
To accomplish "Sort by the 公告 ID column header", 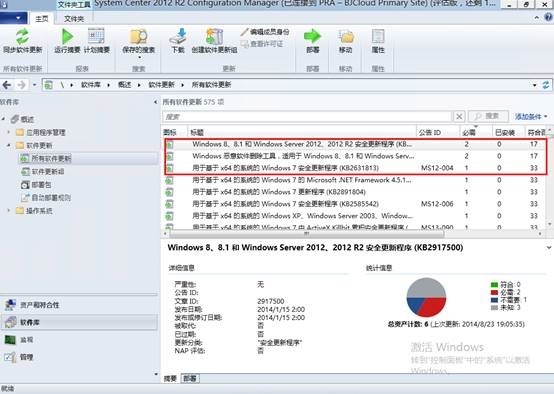I will click(x=438, y=132).
